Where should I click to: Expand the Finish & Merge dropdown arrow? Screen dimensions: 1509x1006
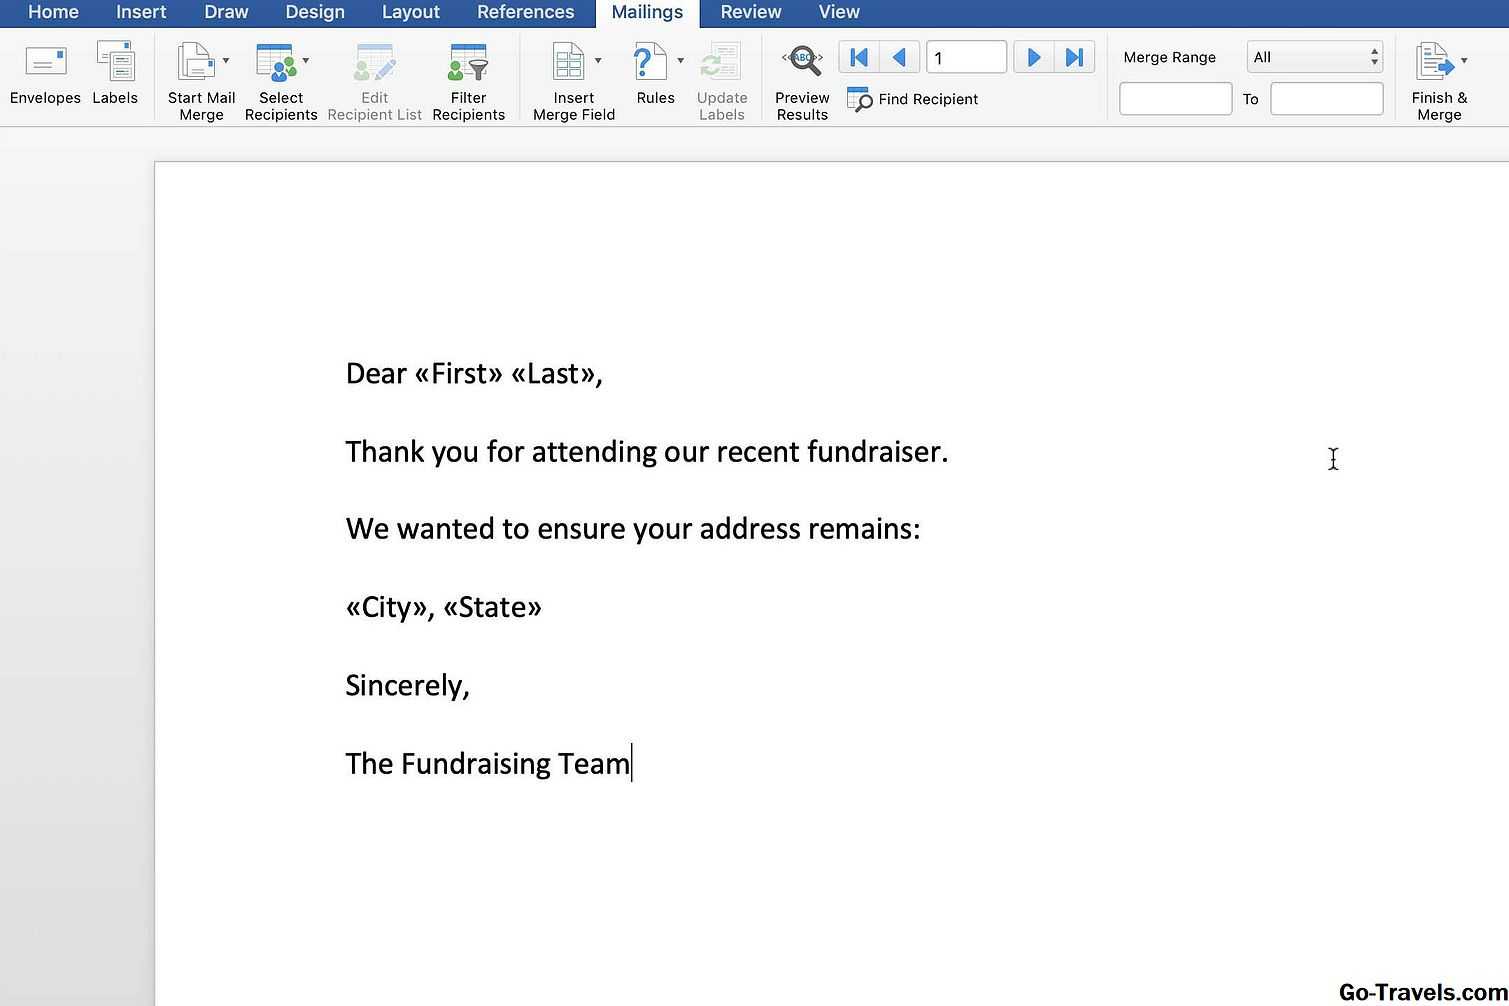tap(1464, 61)
